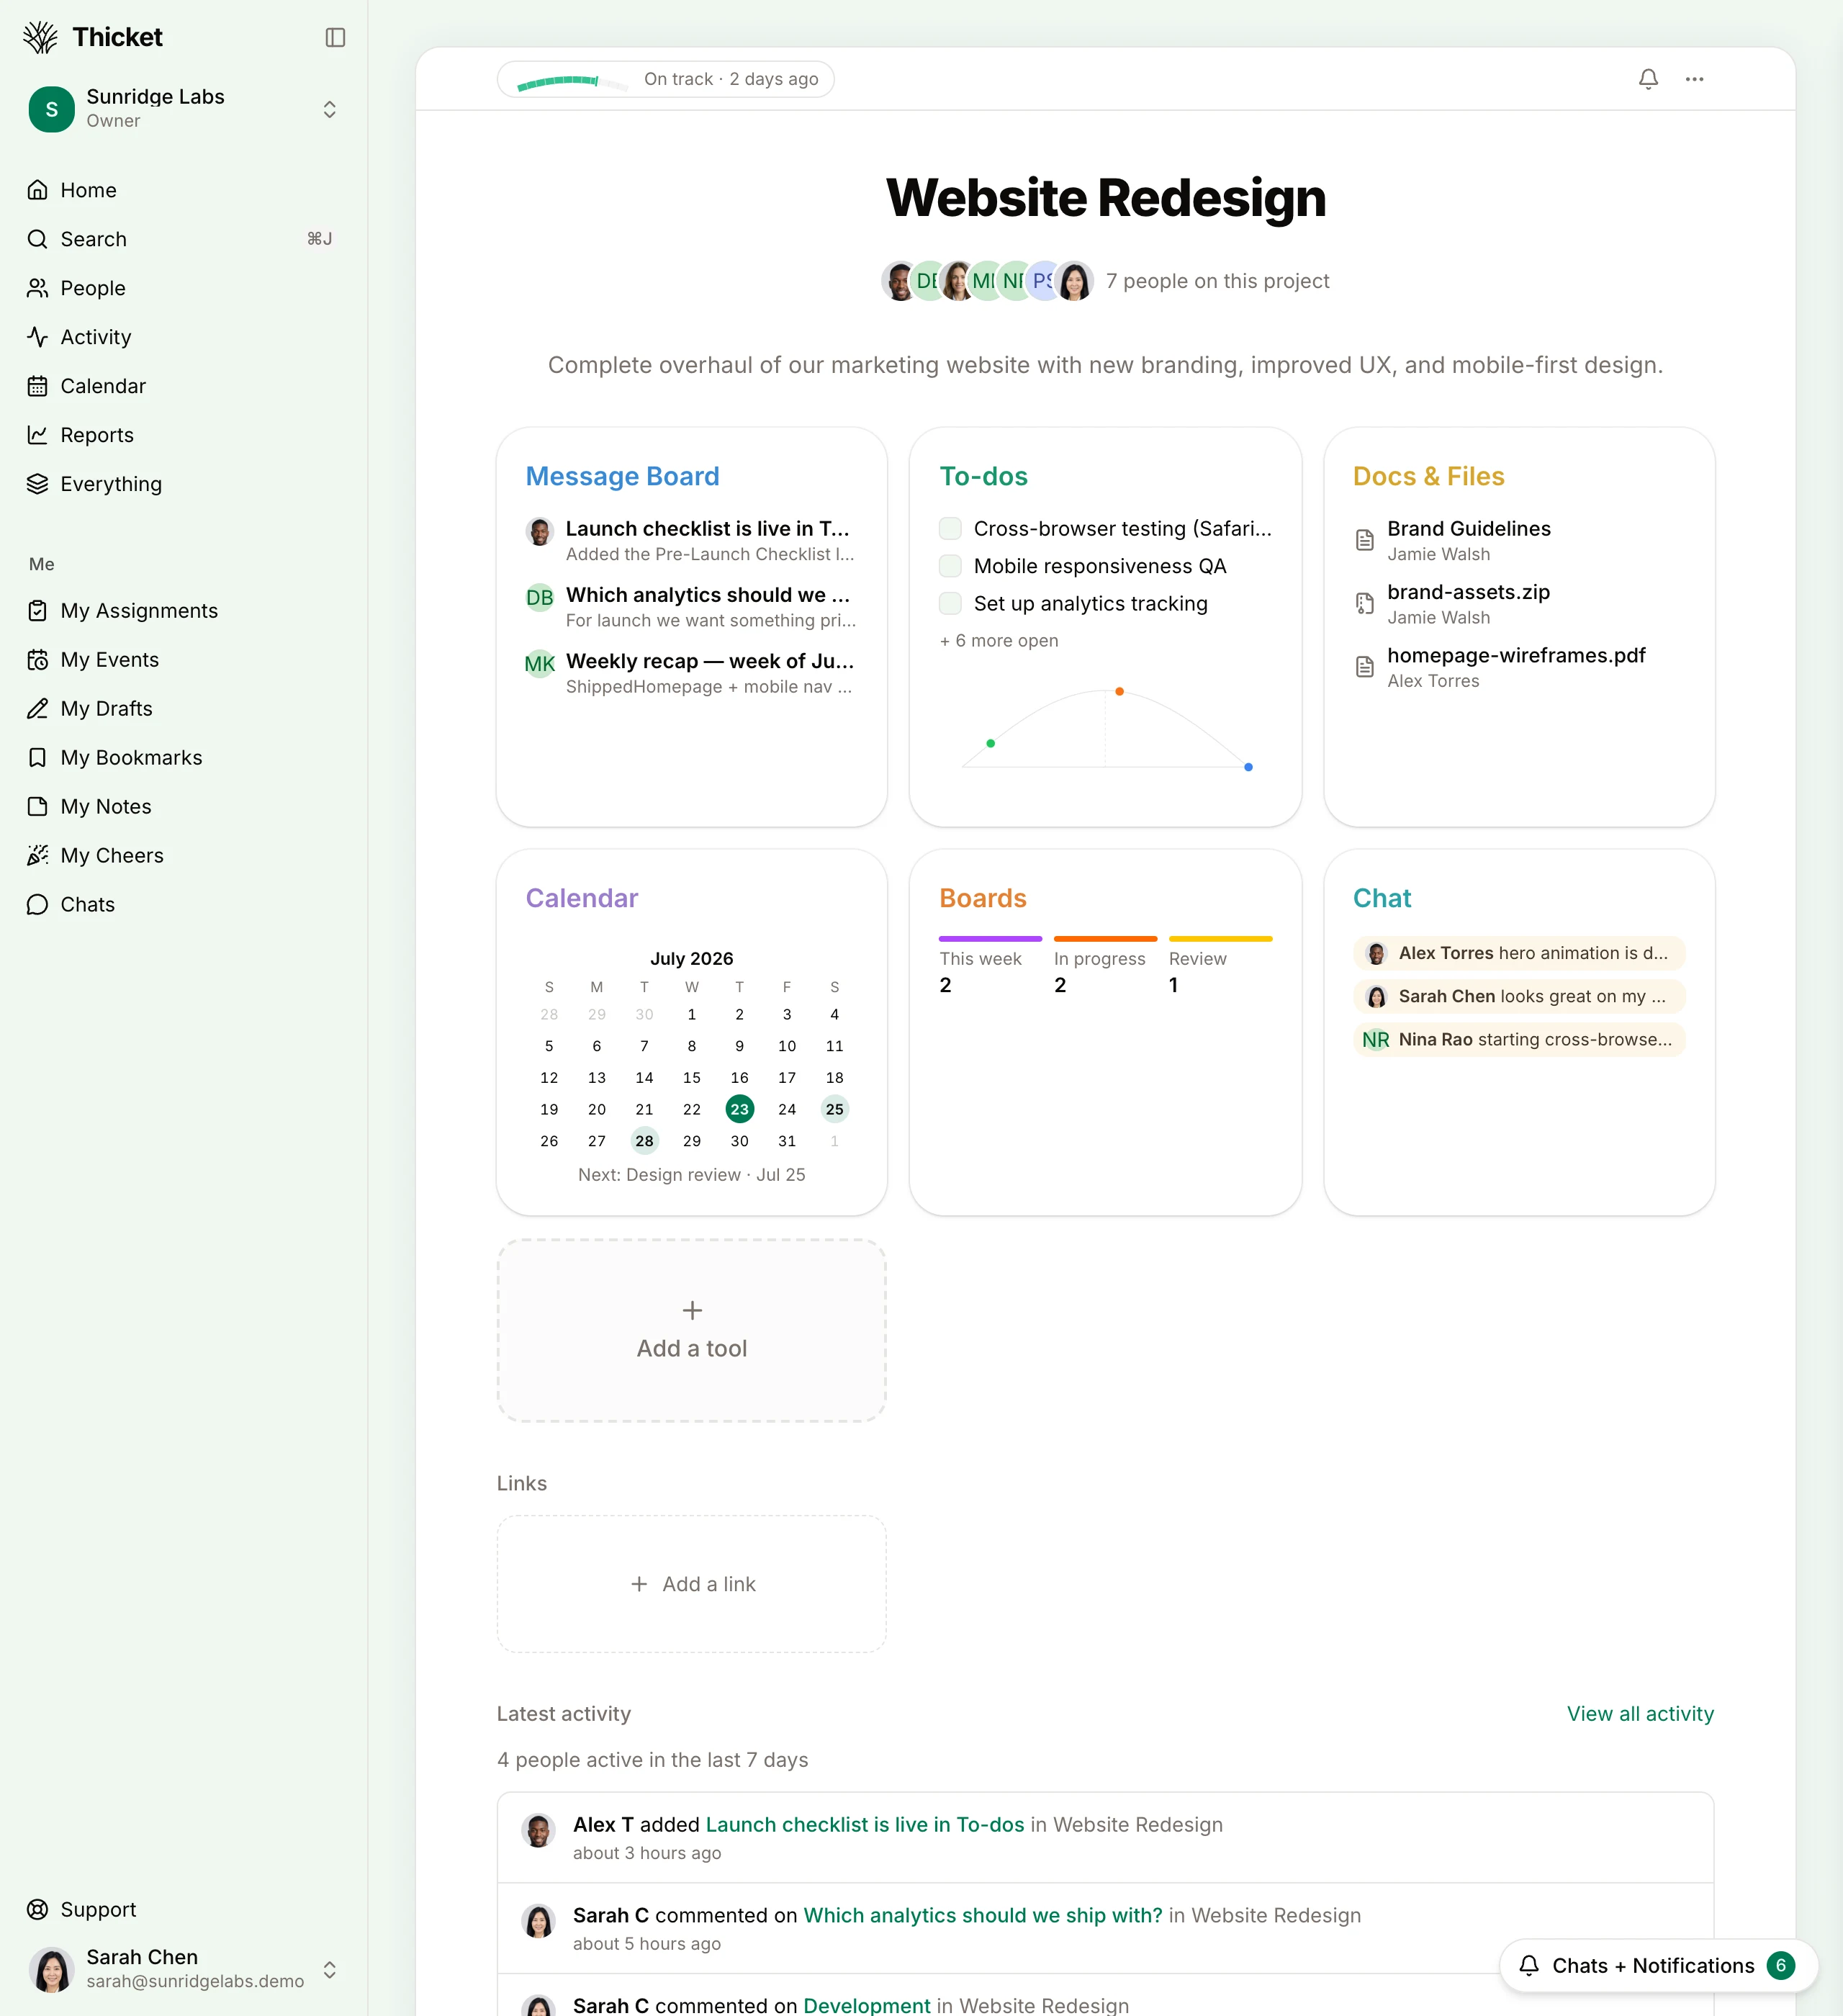The image size is (1843, 2016).
Task: Click the Search magnifier icon
Action: tap(38, 239)
